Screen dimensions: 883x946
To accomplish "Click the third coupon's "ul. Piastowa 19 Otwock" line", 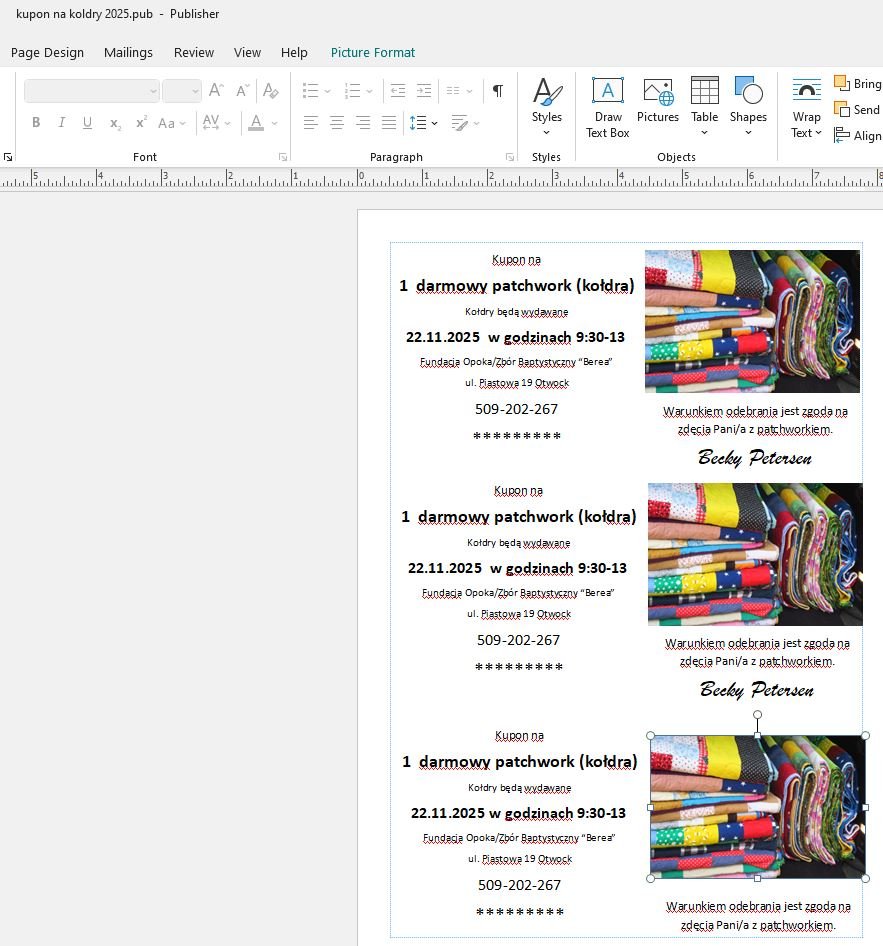I will 520,859.
